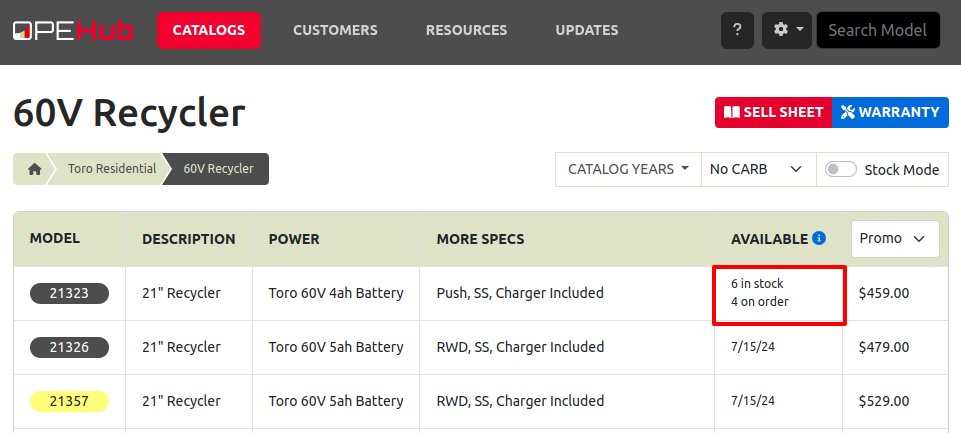Click 7/15/24 date in 21326 row

point(753,347)
